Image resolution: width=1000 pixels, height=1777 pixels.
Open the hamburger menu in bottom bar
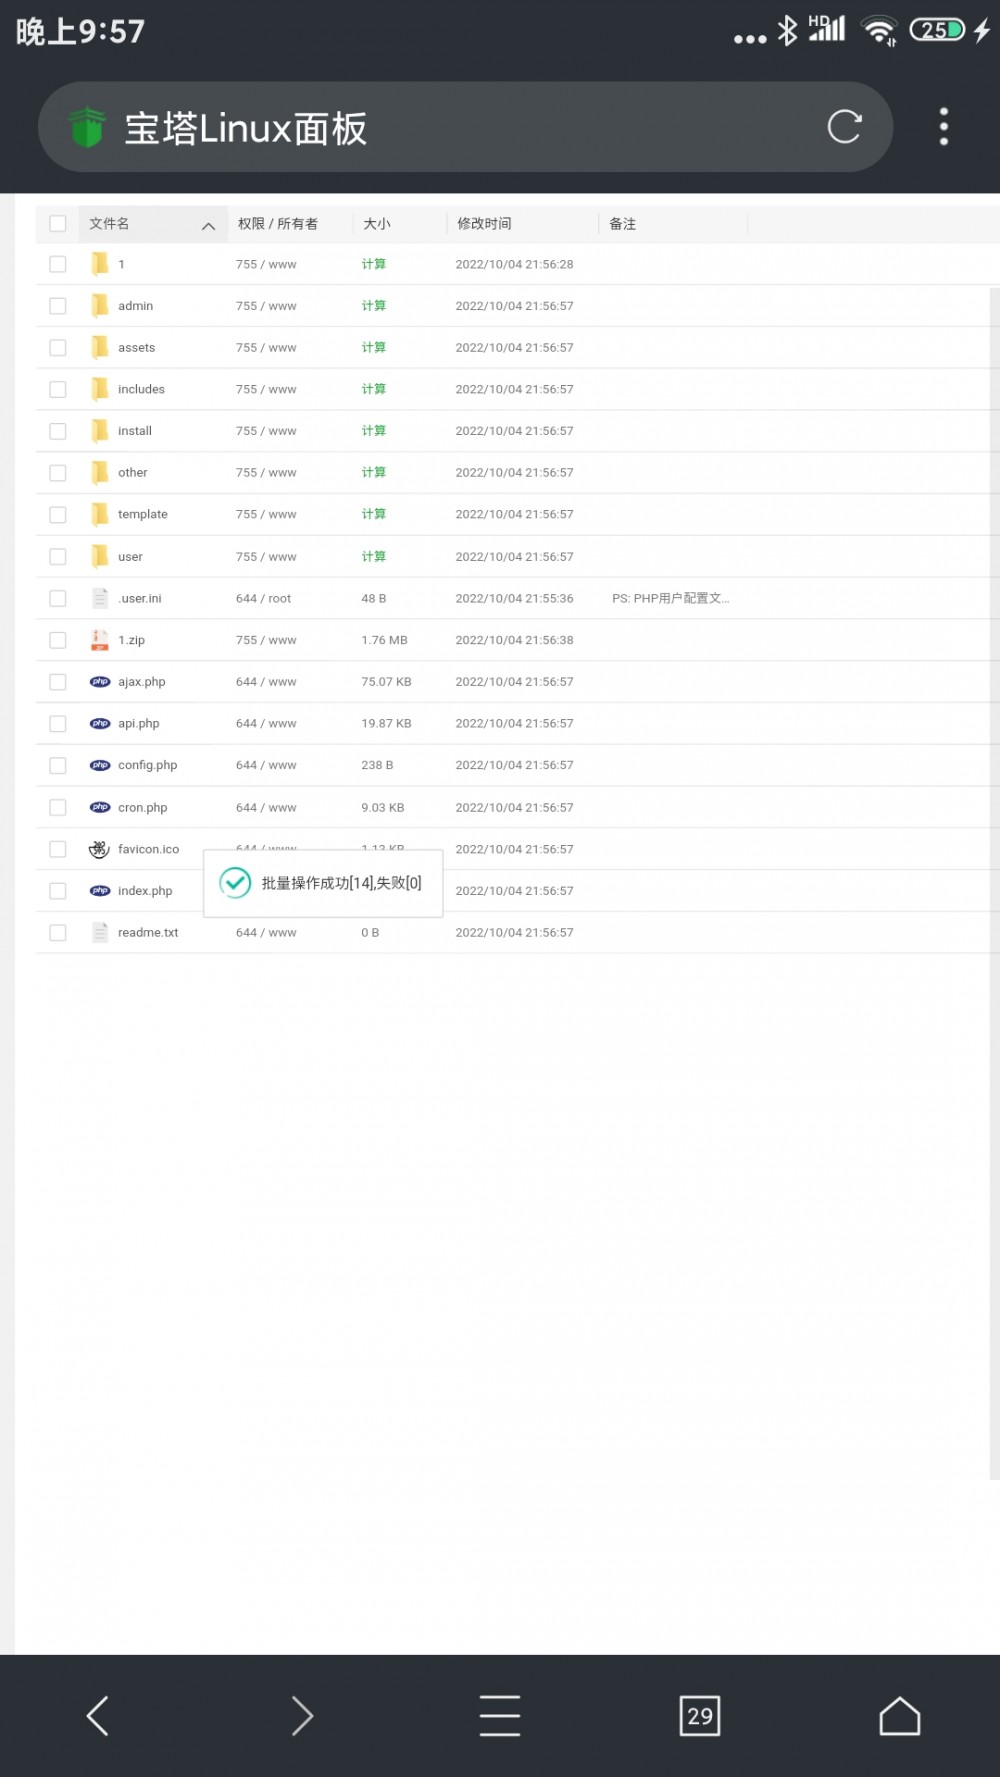pyautogui.click(x=499, y=1715)
